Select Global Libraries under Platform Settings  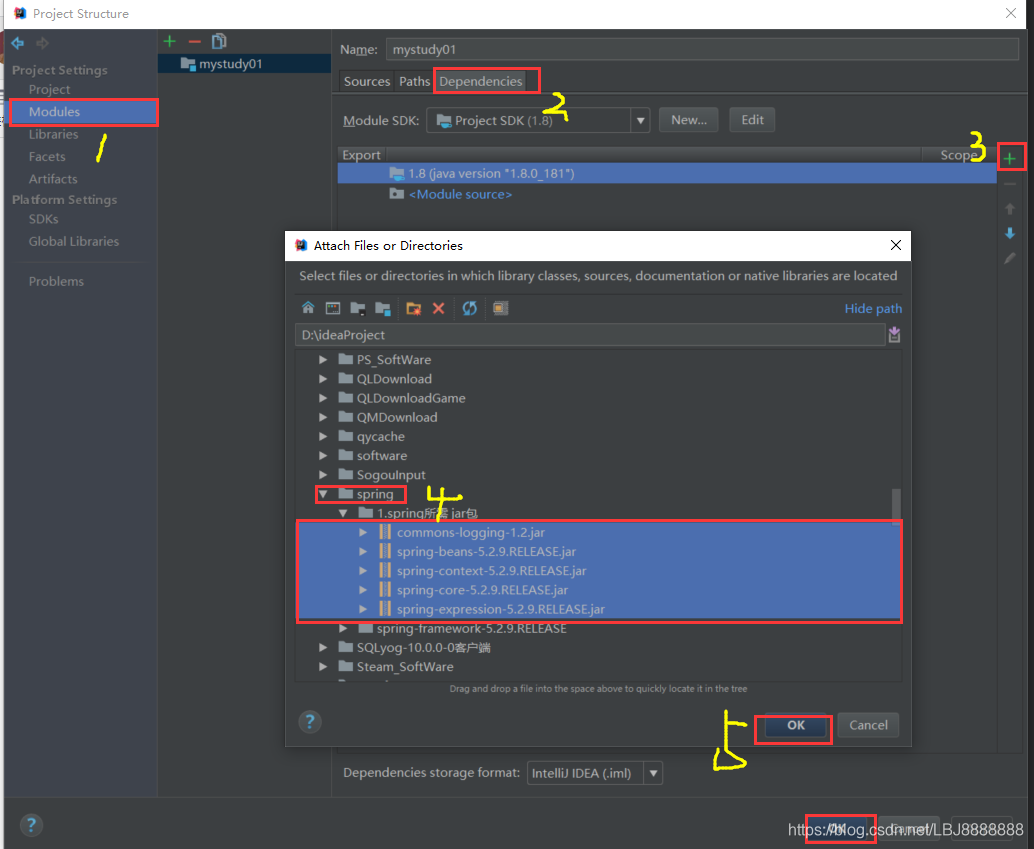[74, 241]
